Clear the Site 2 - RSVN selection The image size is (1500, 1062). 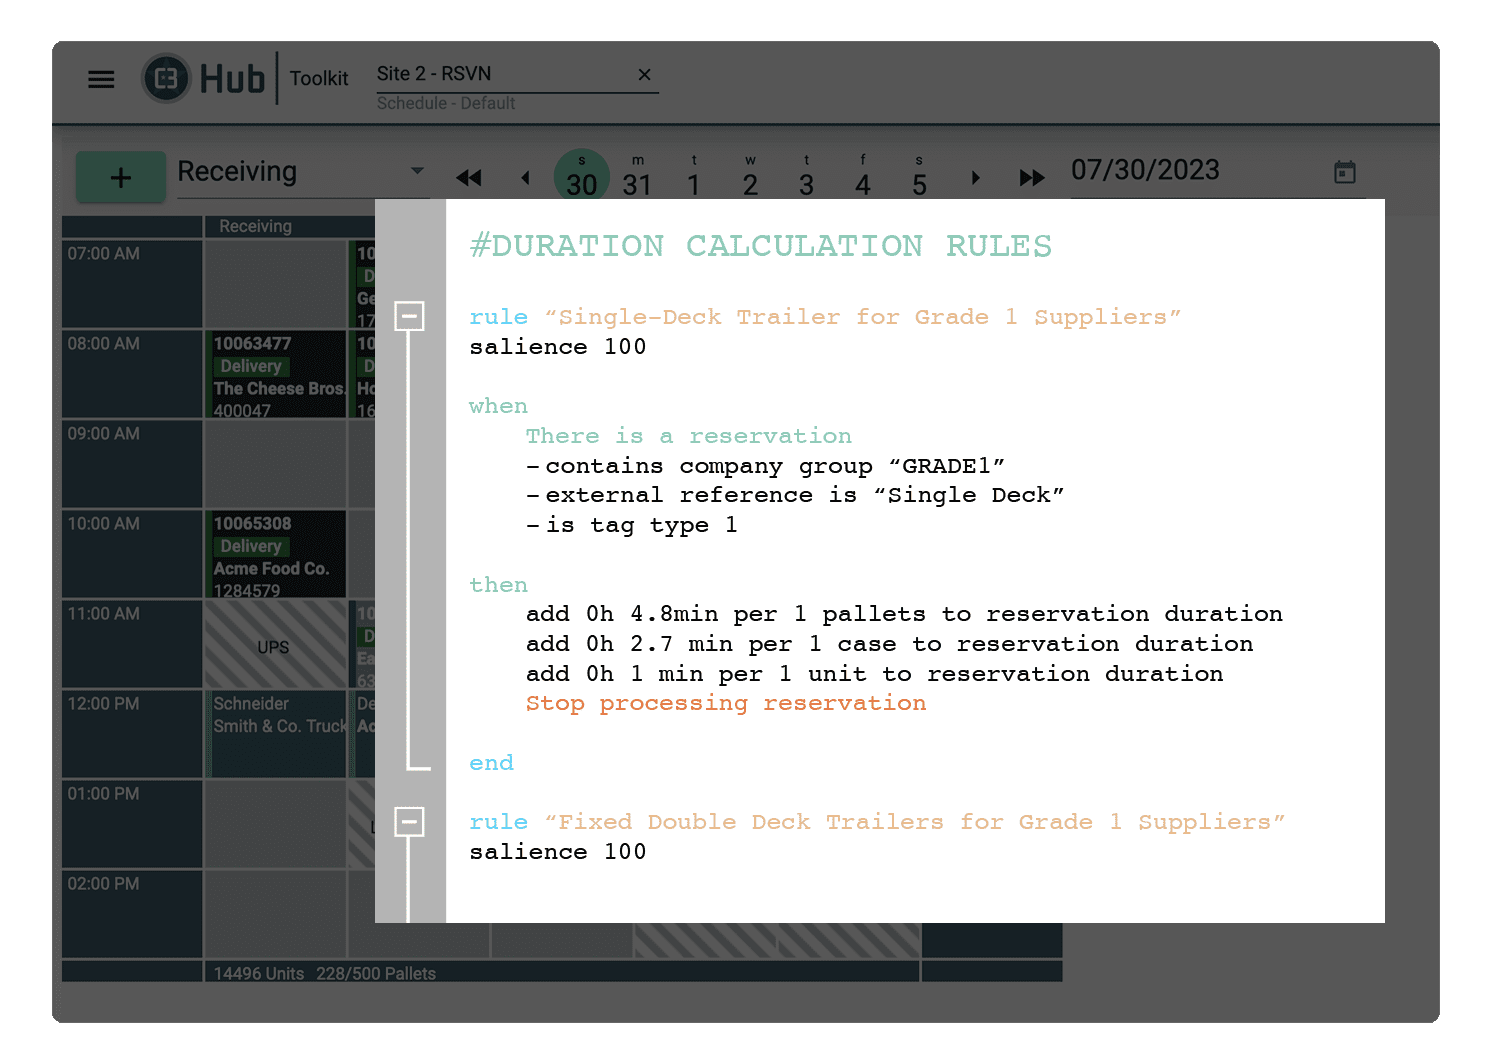point(644,75)
